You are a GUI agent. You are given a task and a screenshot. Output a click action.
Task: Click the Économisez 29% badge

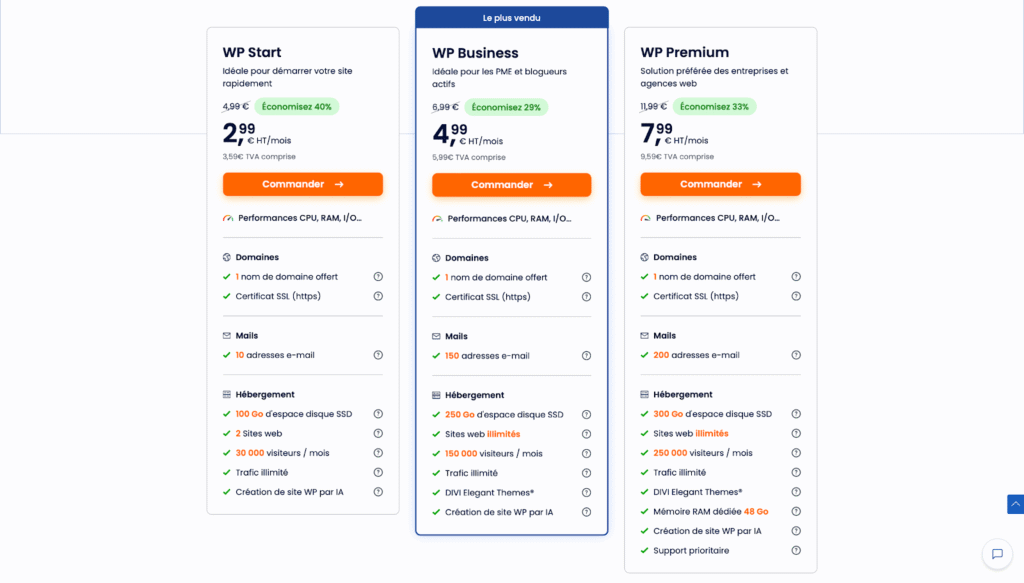pyautogui.click(x=505, y=107)
